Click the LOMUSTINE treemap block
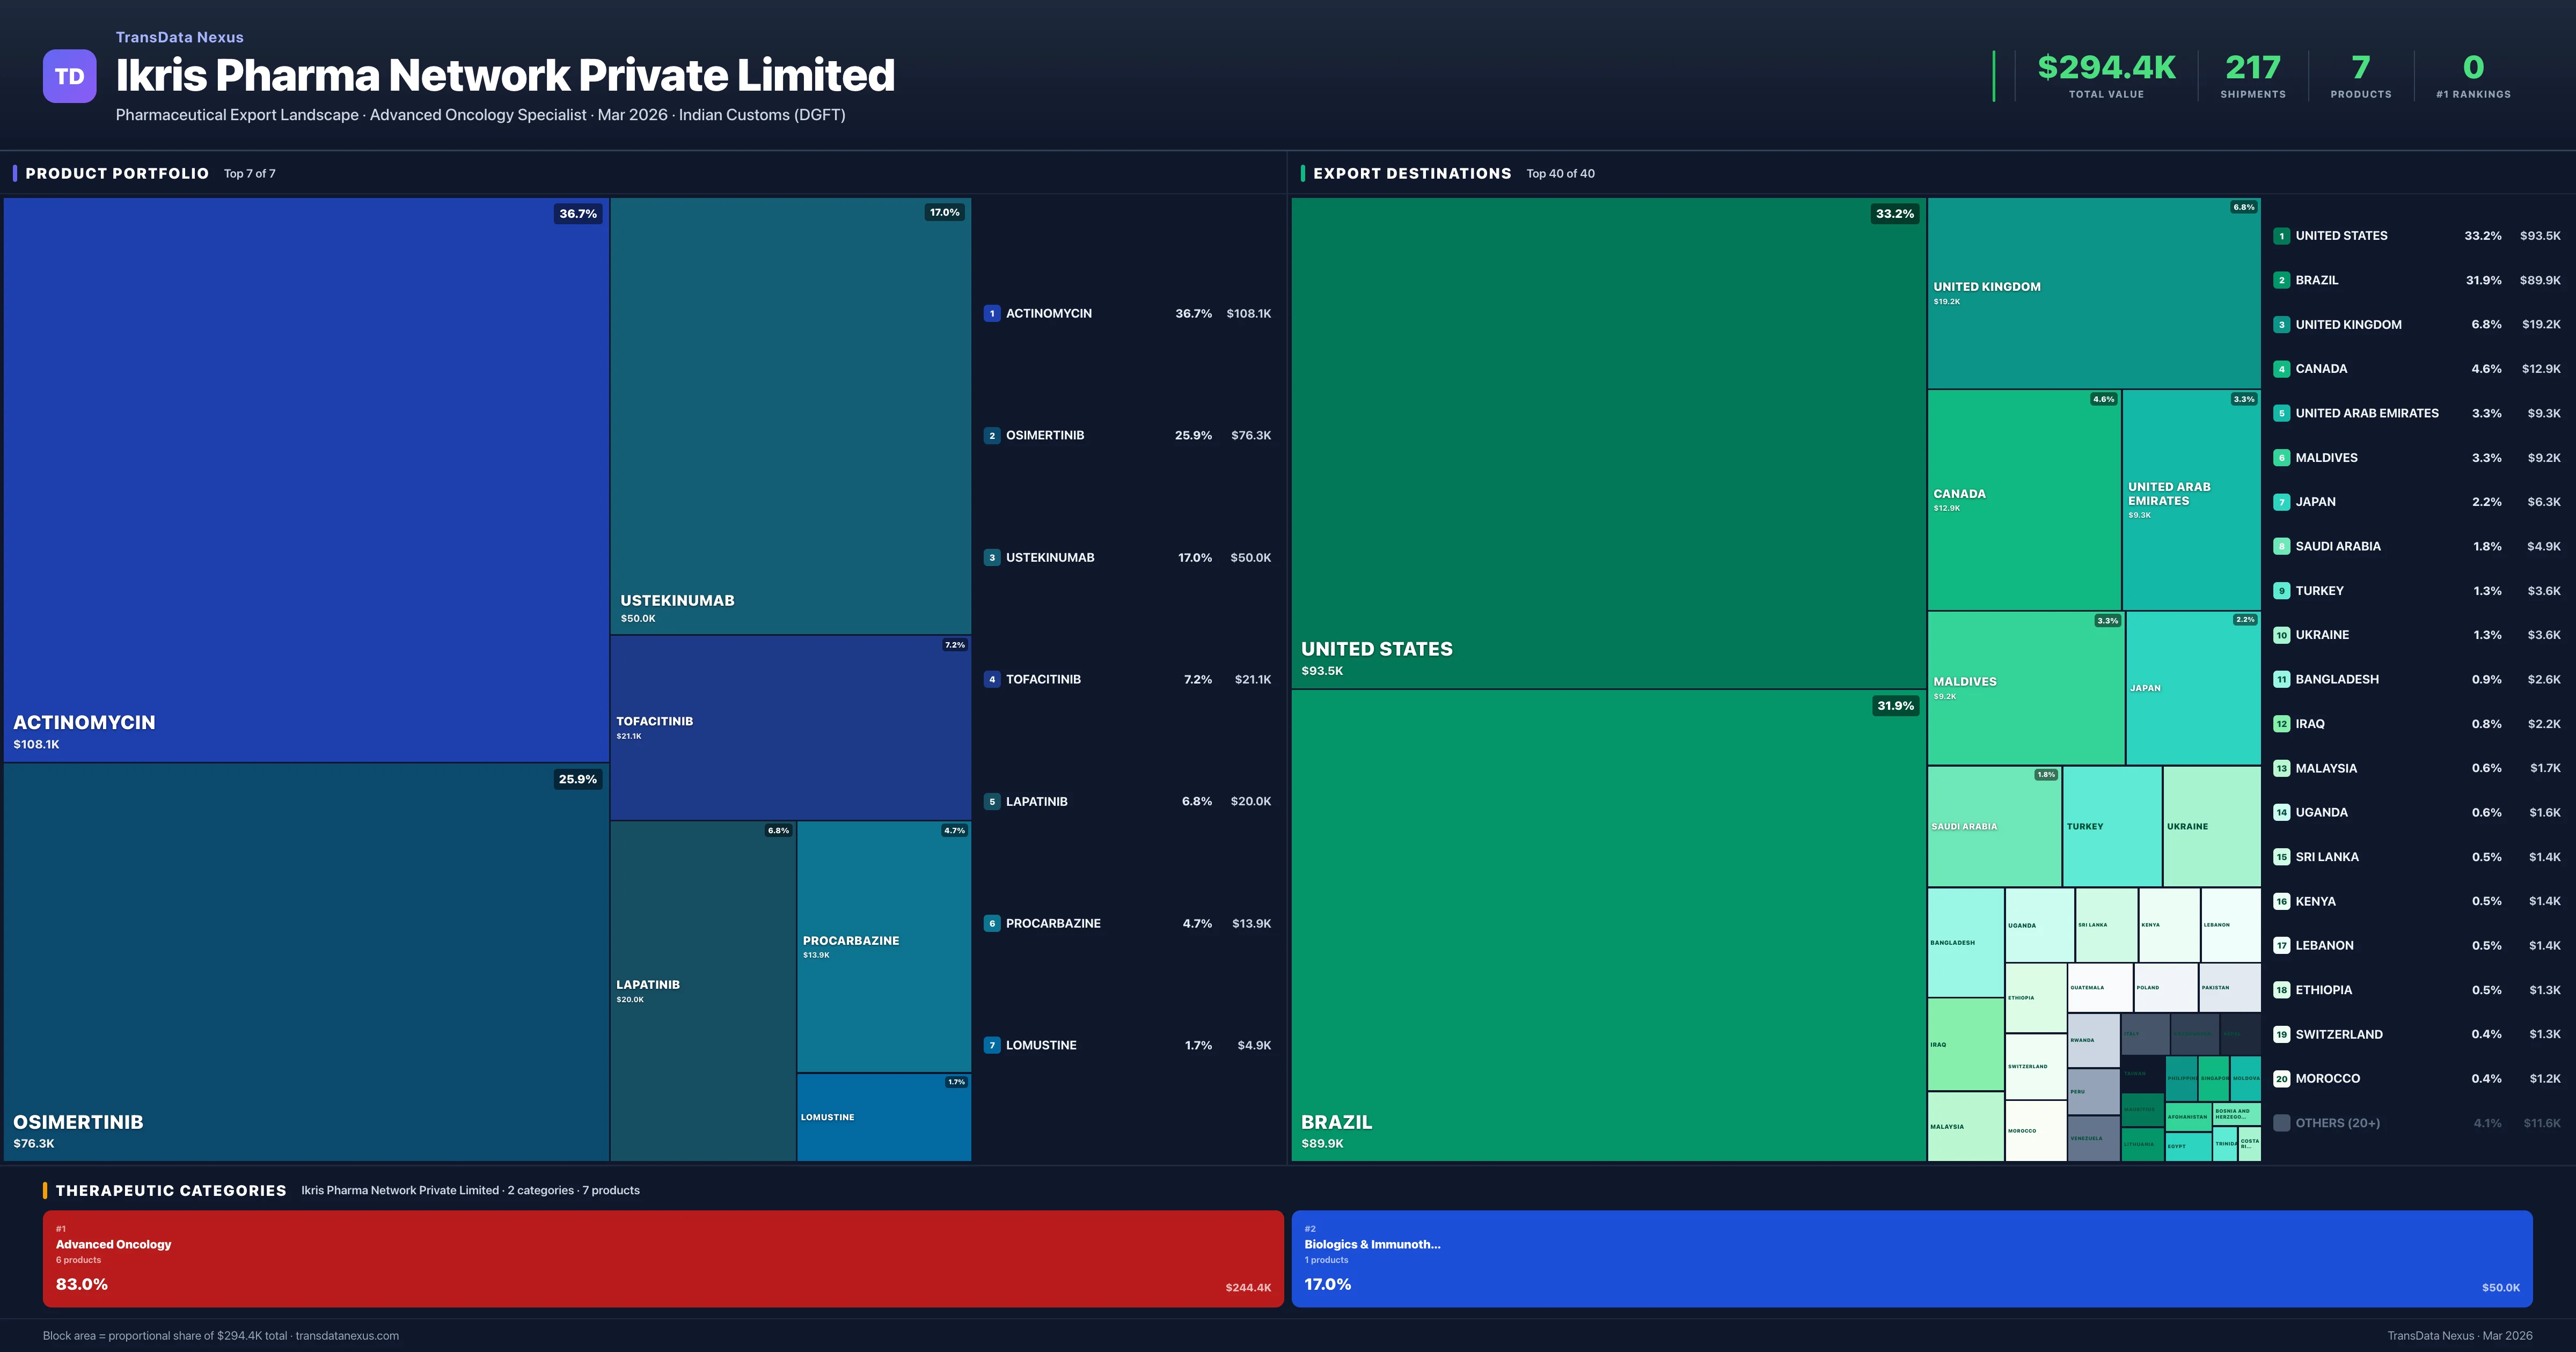 tap(883, 1117)
